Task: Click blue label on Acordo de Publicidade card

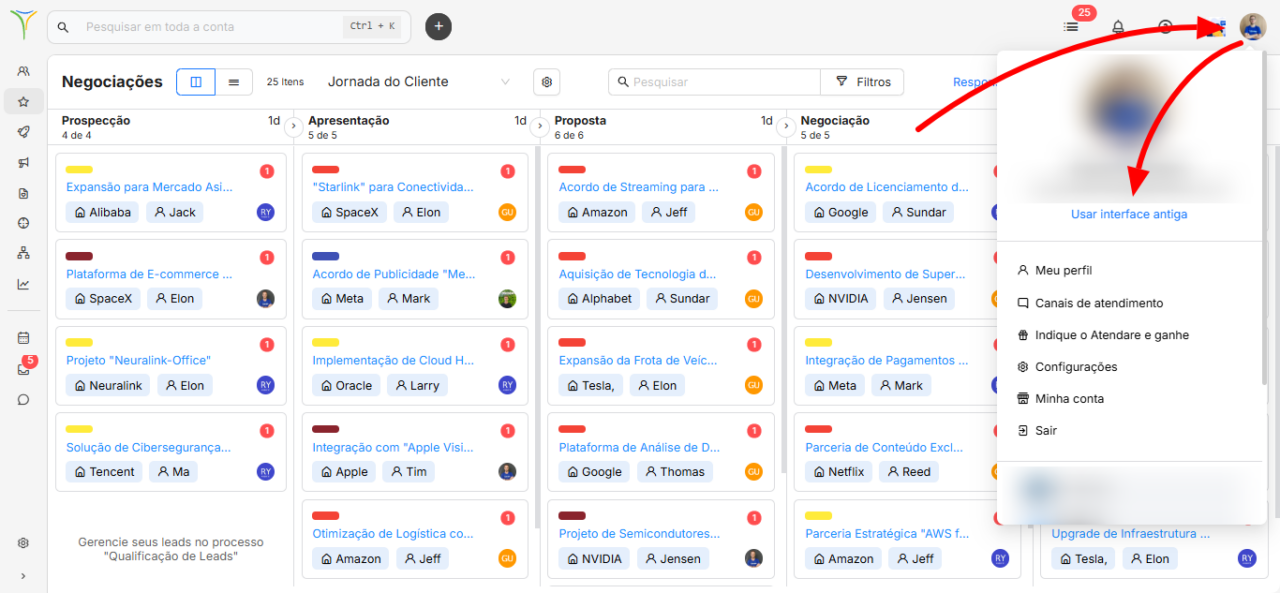Action: click(x=325, y=257)
